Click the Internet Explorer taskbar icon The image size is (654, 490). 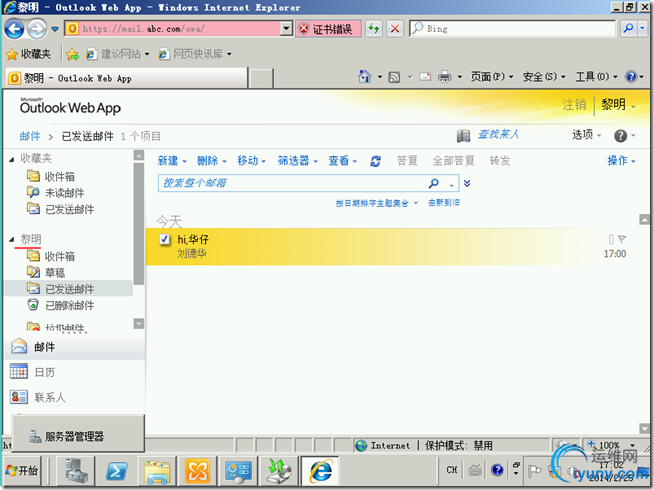(x=320, y=471)
